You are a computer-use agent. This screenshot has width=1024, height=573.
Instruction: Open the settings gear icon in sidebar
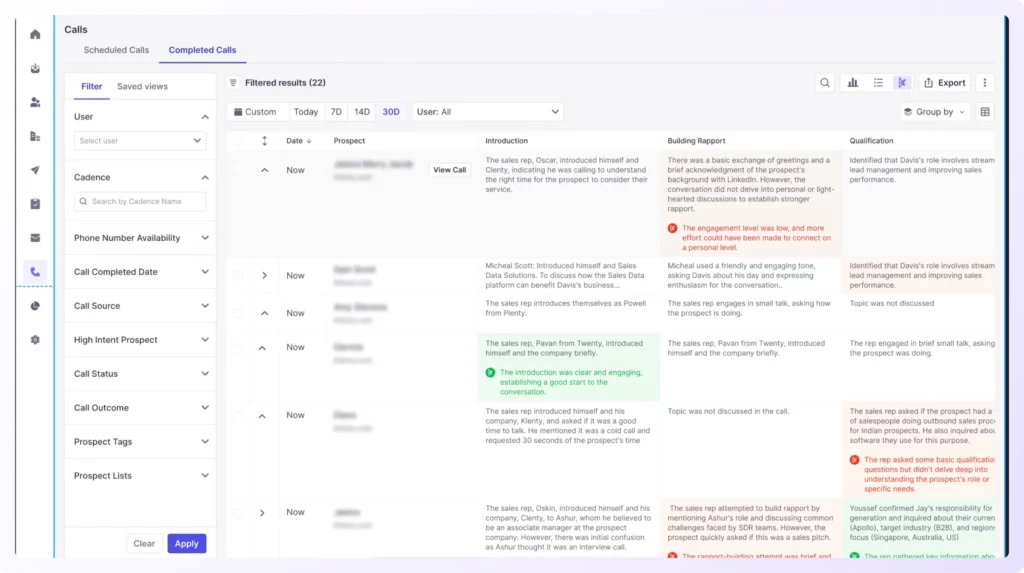[x=35, y=340]
